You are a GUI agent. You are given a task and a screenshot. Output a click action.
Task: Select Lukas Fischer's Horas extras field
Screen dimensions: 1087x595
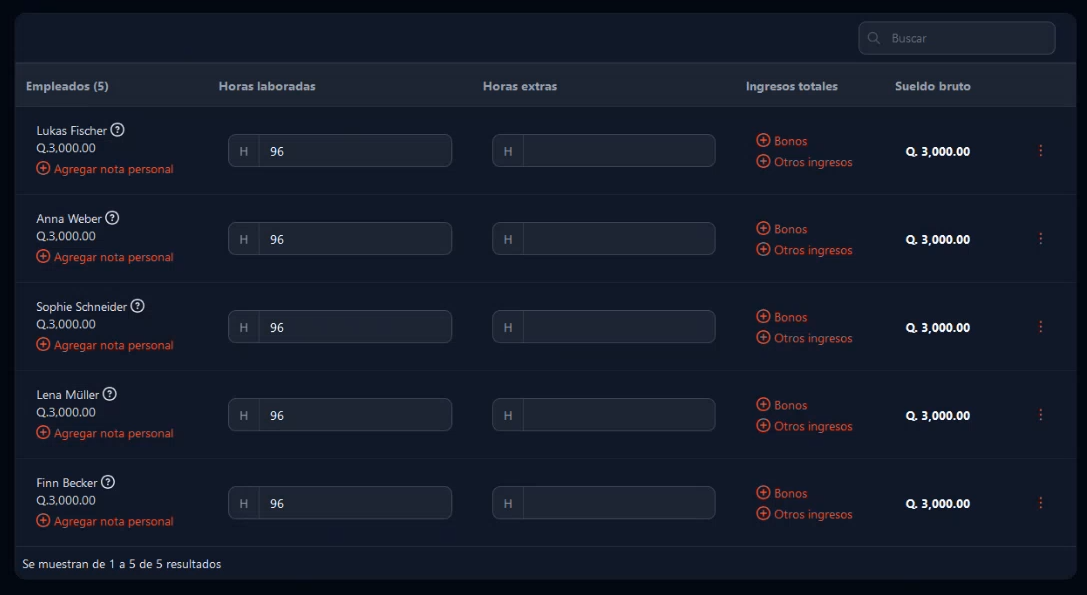(604, 150)
